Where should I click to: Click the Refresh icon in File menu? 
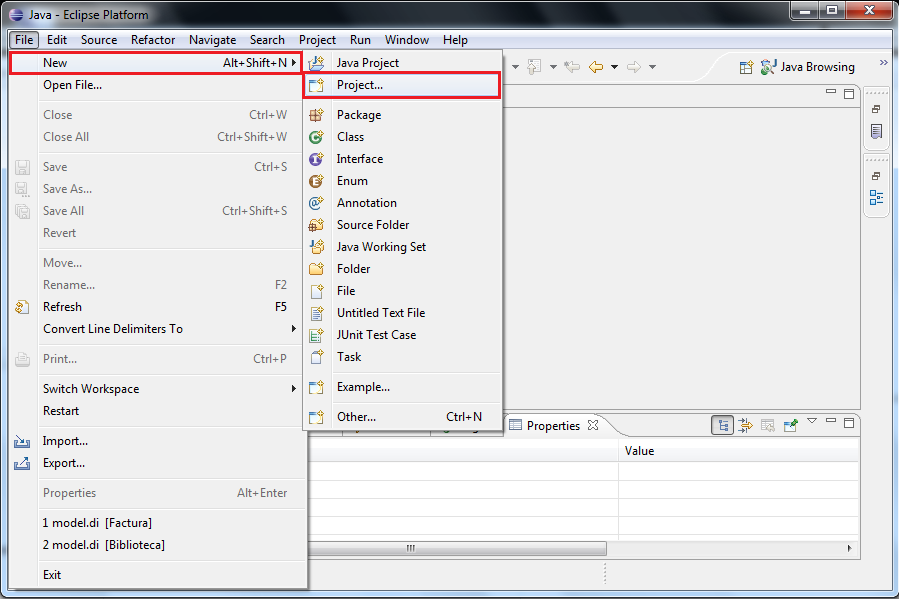[x=22, y=307]
